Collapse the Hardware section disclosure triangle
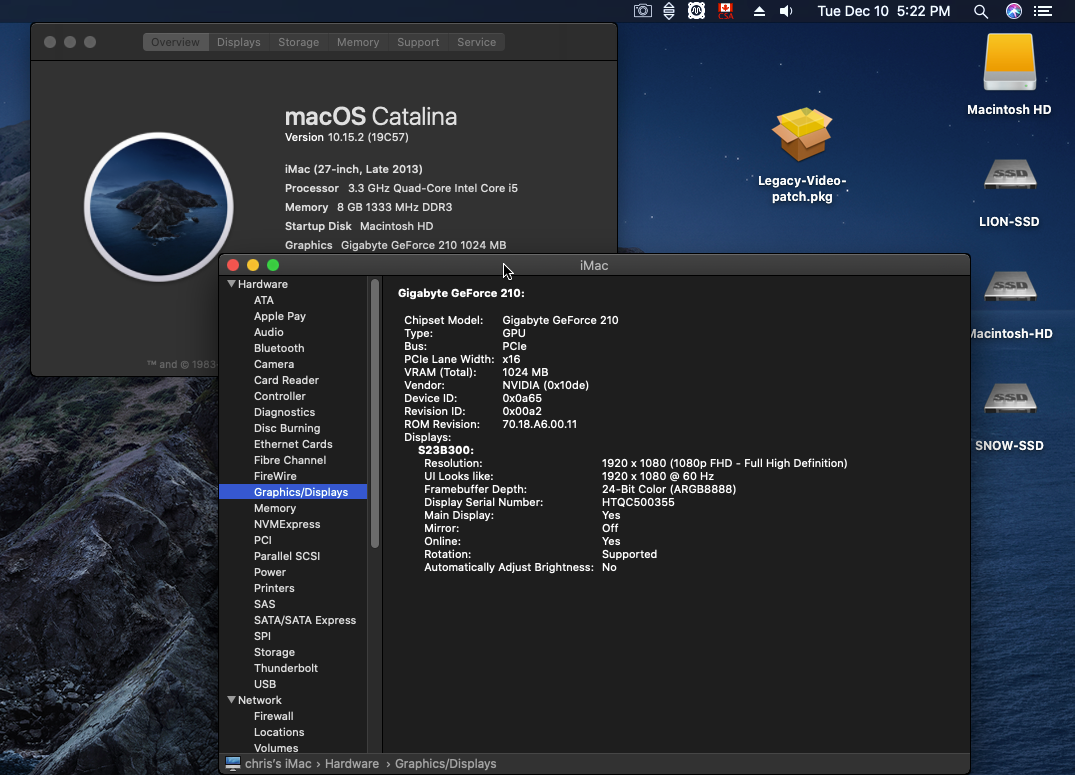This screenshot has width=1075, height=775. tap(231, 284)
